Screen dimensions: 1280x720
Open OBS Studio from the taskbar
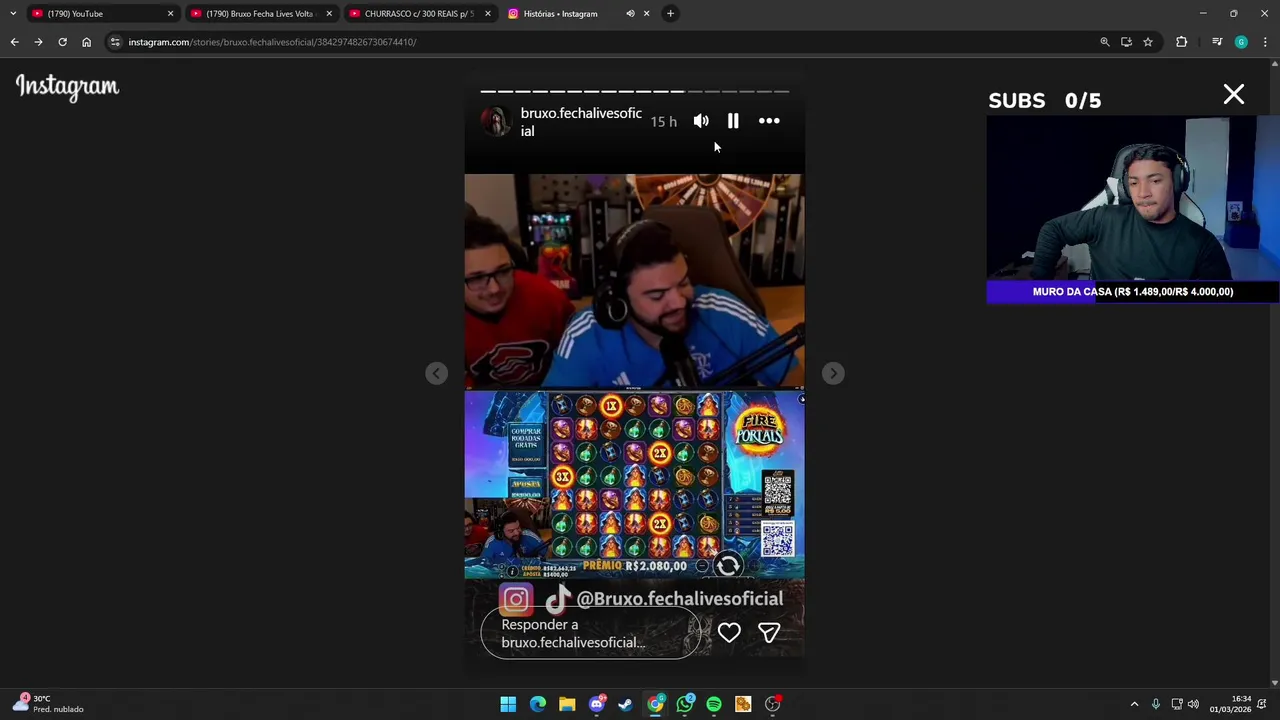[773, 704]
